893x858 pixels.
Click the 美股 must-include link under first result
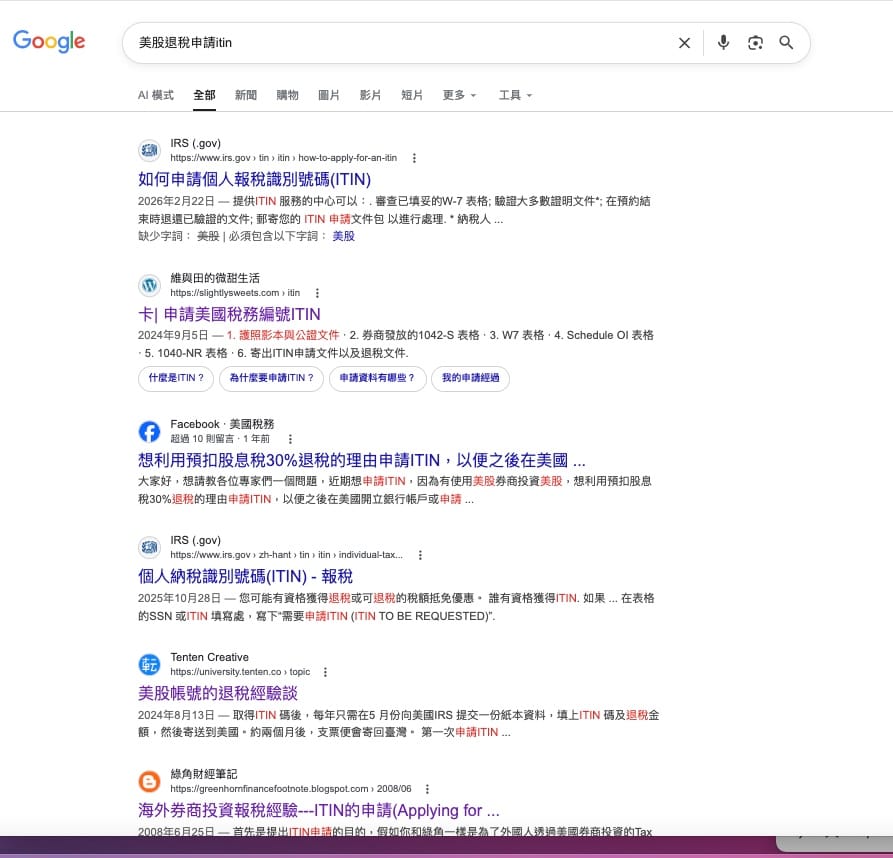tap(343, 236)
